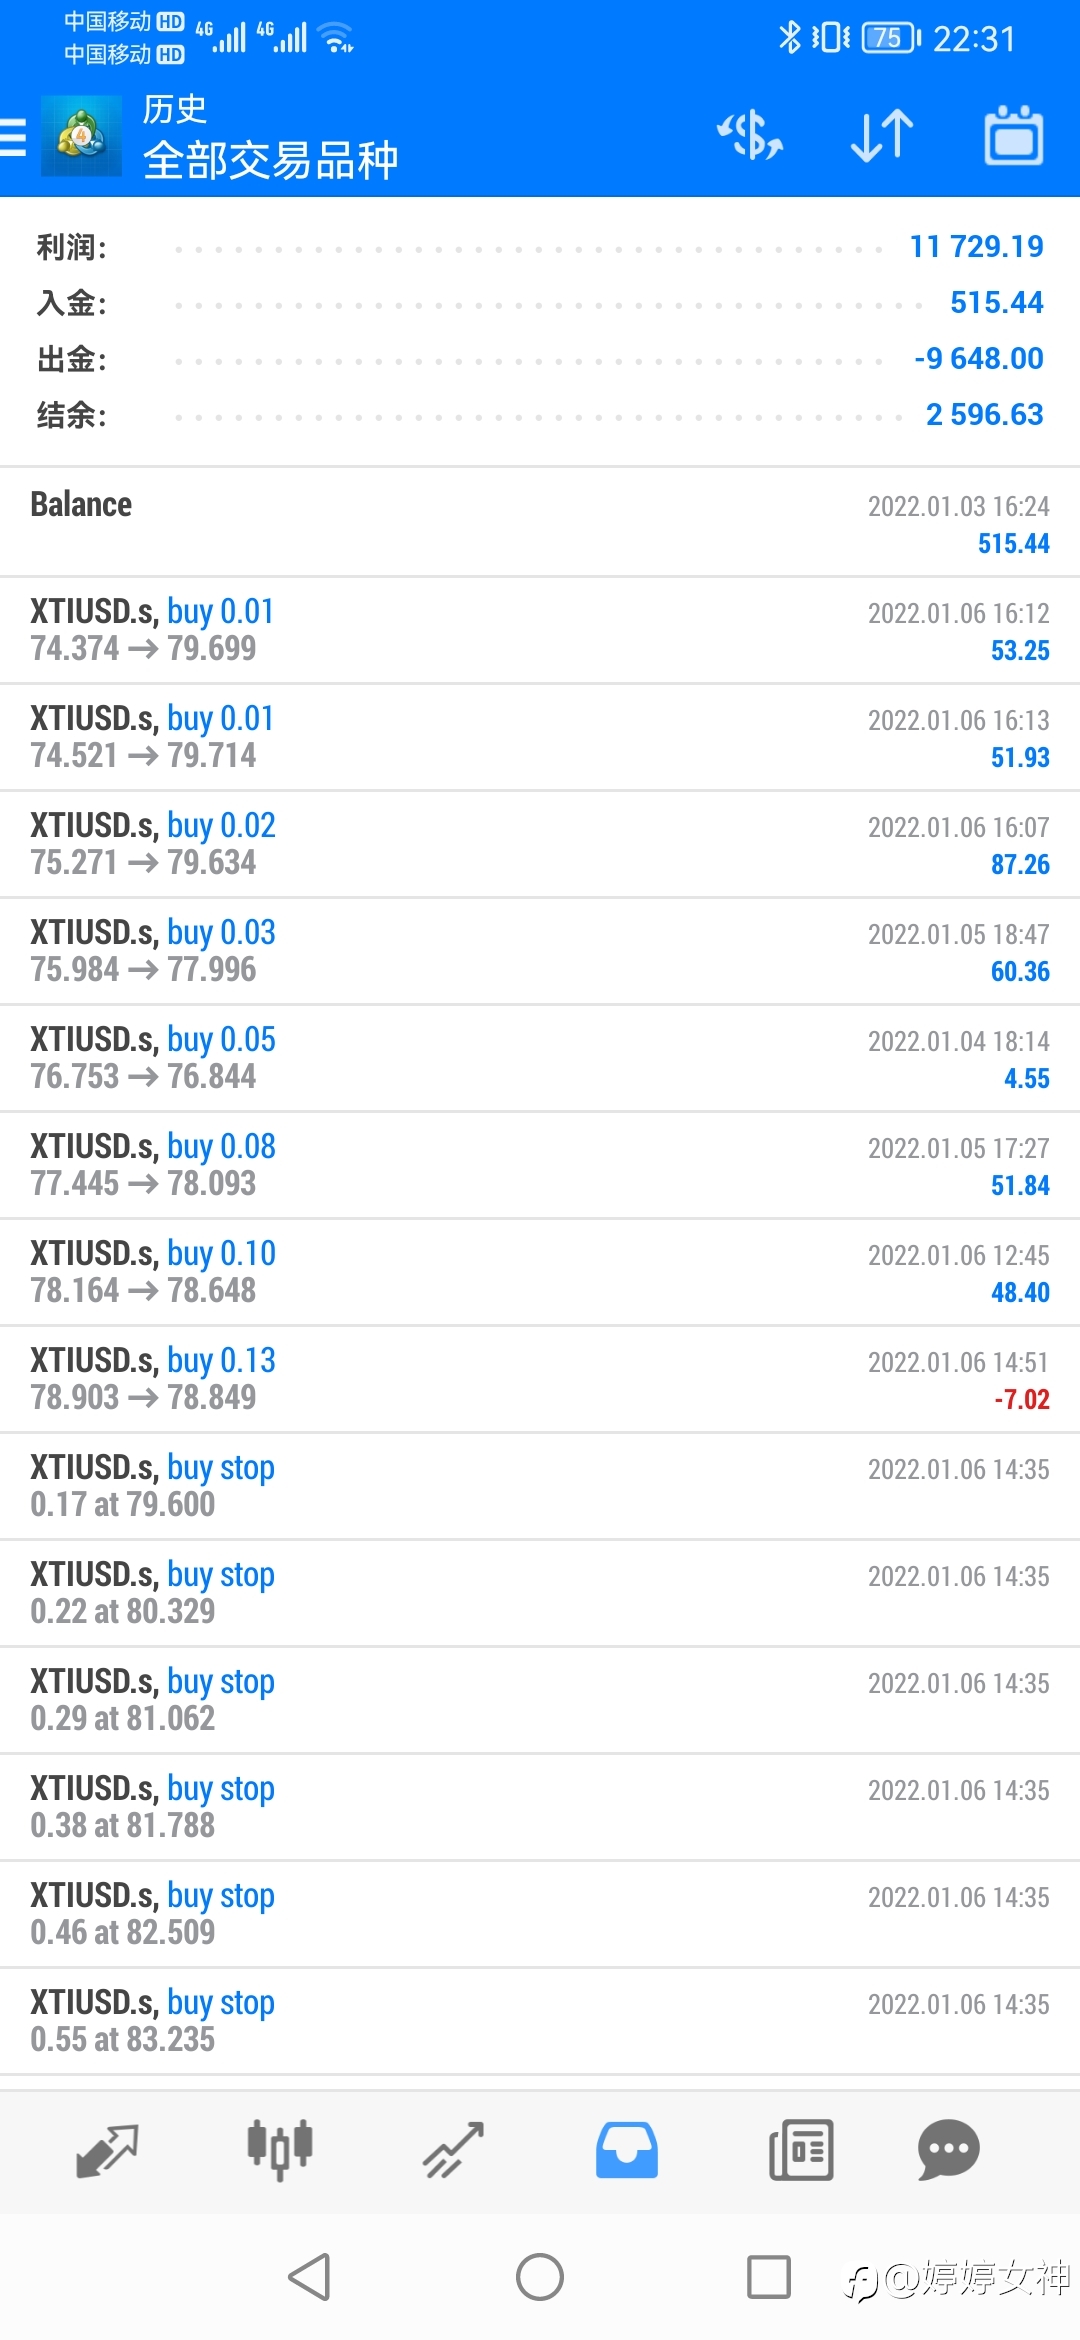
Task: Tap the Android home circle button
Action: [x=540, y=2277]
